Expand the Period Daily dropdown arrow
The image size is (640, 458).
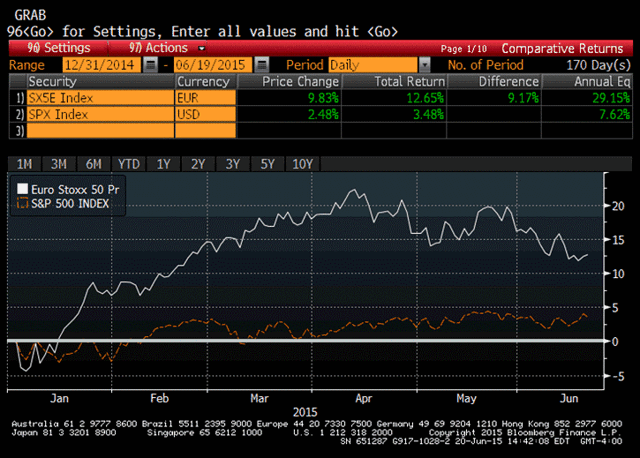point(424,64)
